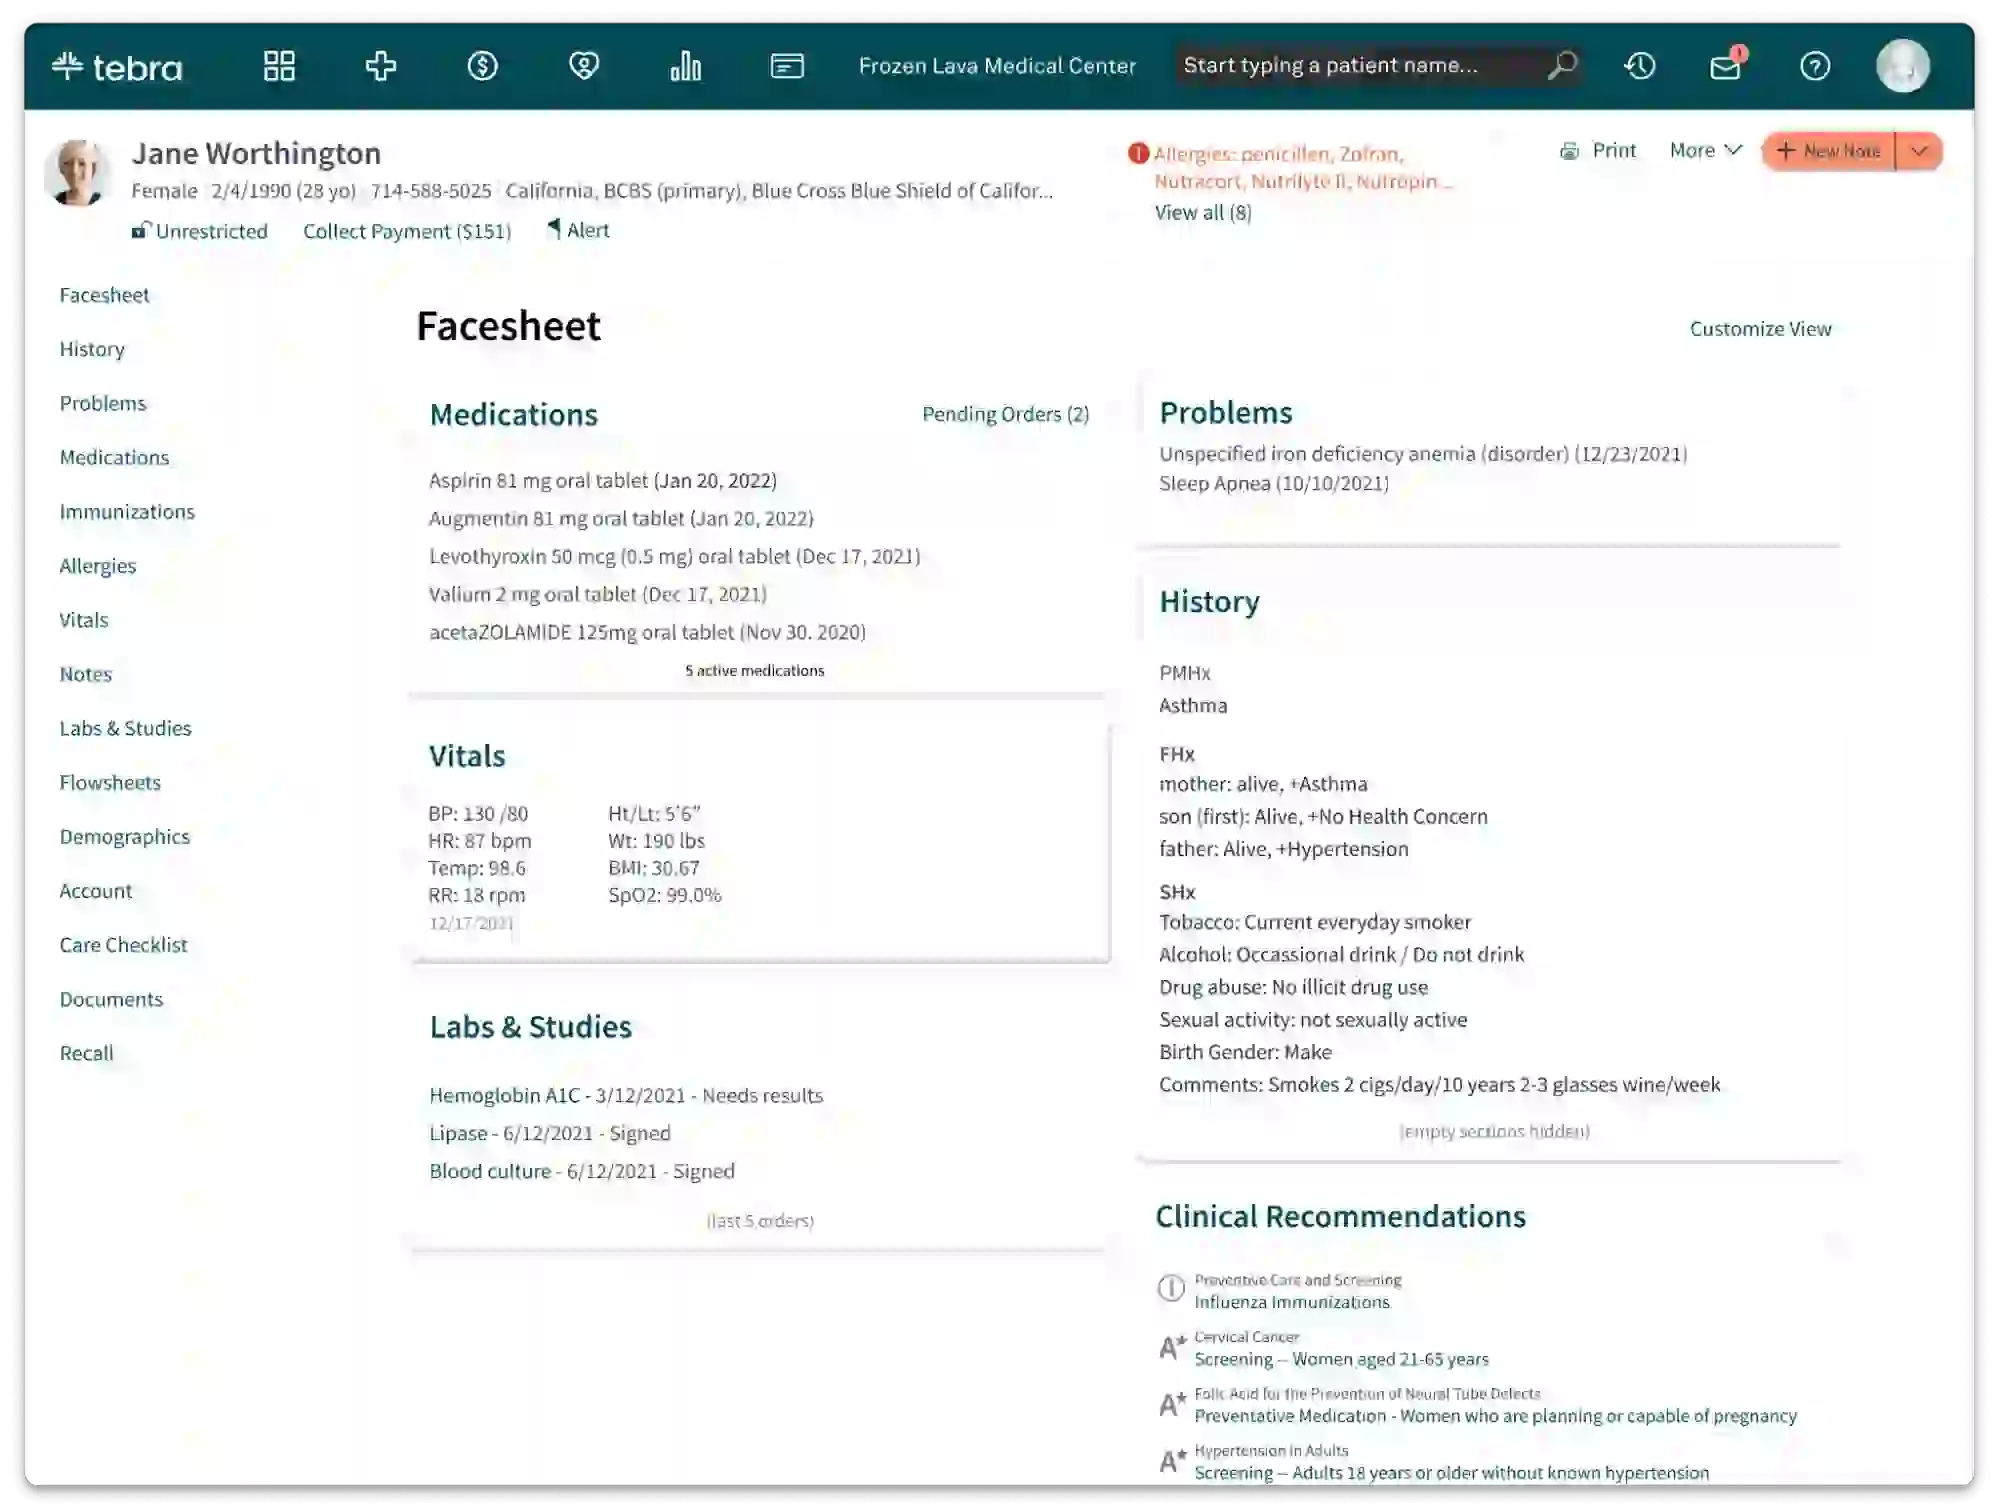
Task: Click View all (8) allergies link
Action: point(1203,212)
